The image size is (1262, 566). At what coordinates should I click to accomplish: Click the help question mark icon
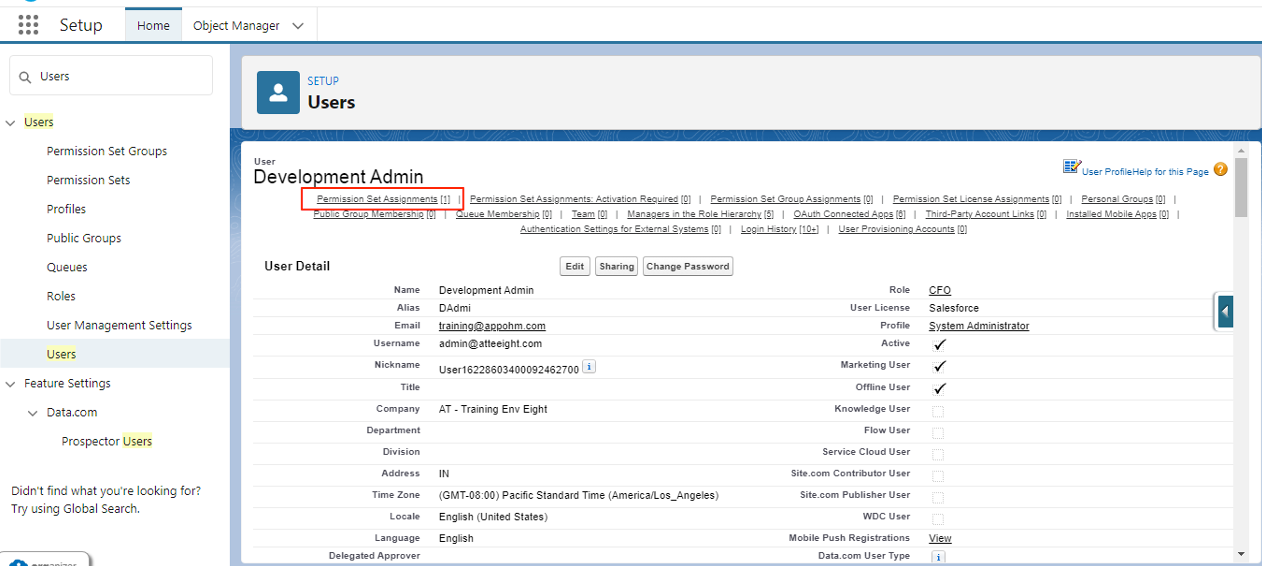(1220, 170)
